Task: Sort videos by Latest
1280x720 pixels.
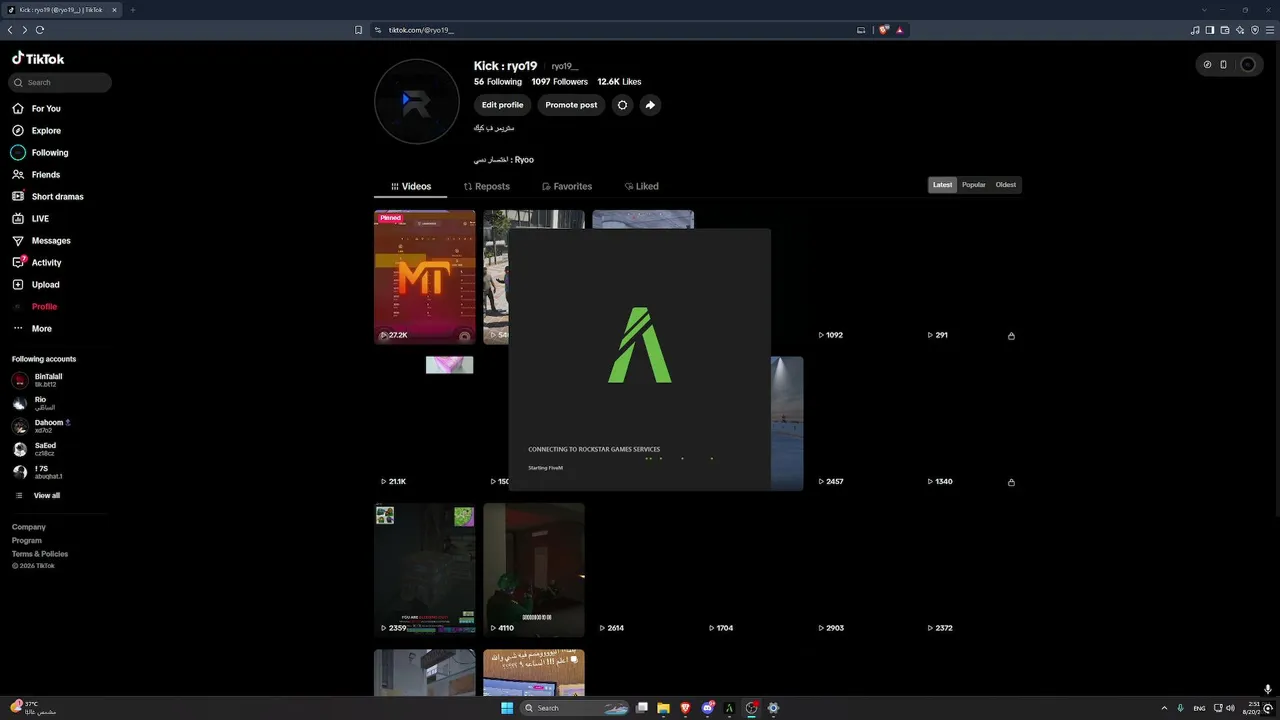Action: 943,185
